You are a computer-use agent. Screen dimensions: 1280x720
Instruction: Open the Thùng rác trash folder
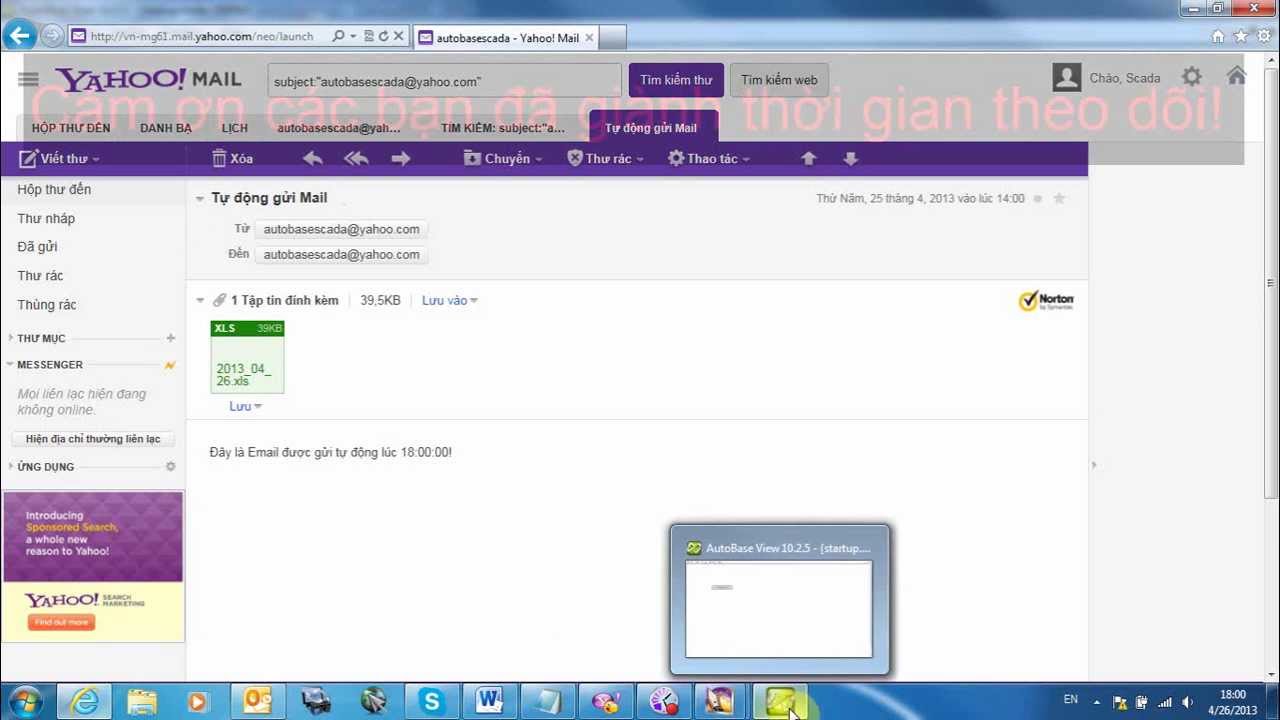pos(47,304)
